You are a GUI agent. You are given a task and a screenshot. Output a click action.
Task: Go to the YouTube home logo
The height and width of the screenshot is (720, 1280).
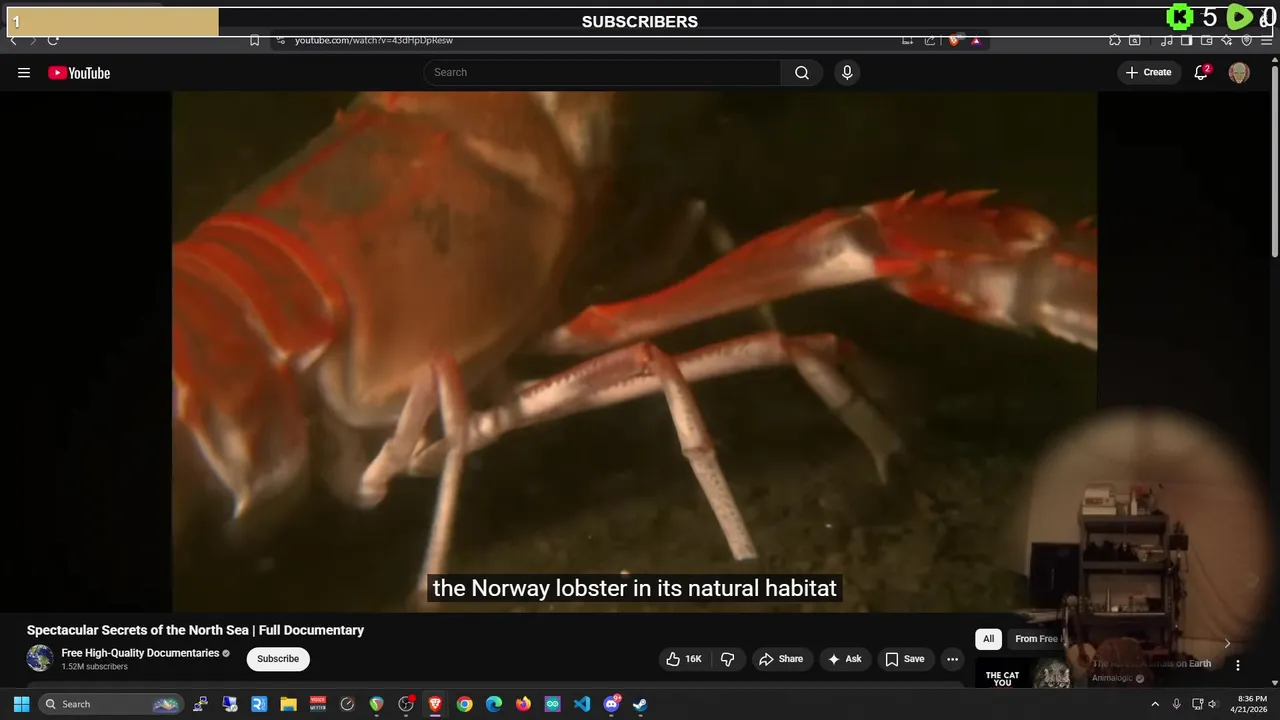tap(79, 72)
